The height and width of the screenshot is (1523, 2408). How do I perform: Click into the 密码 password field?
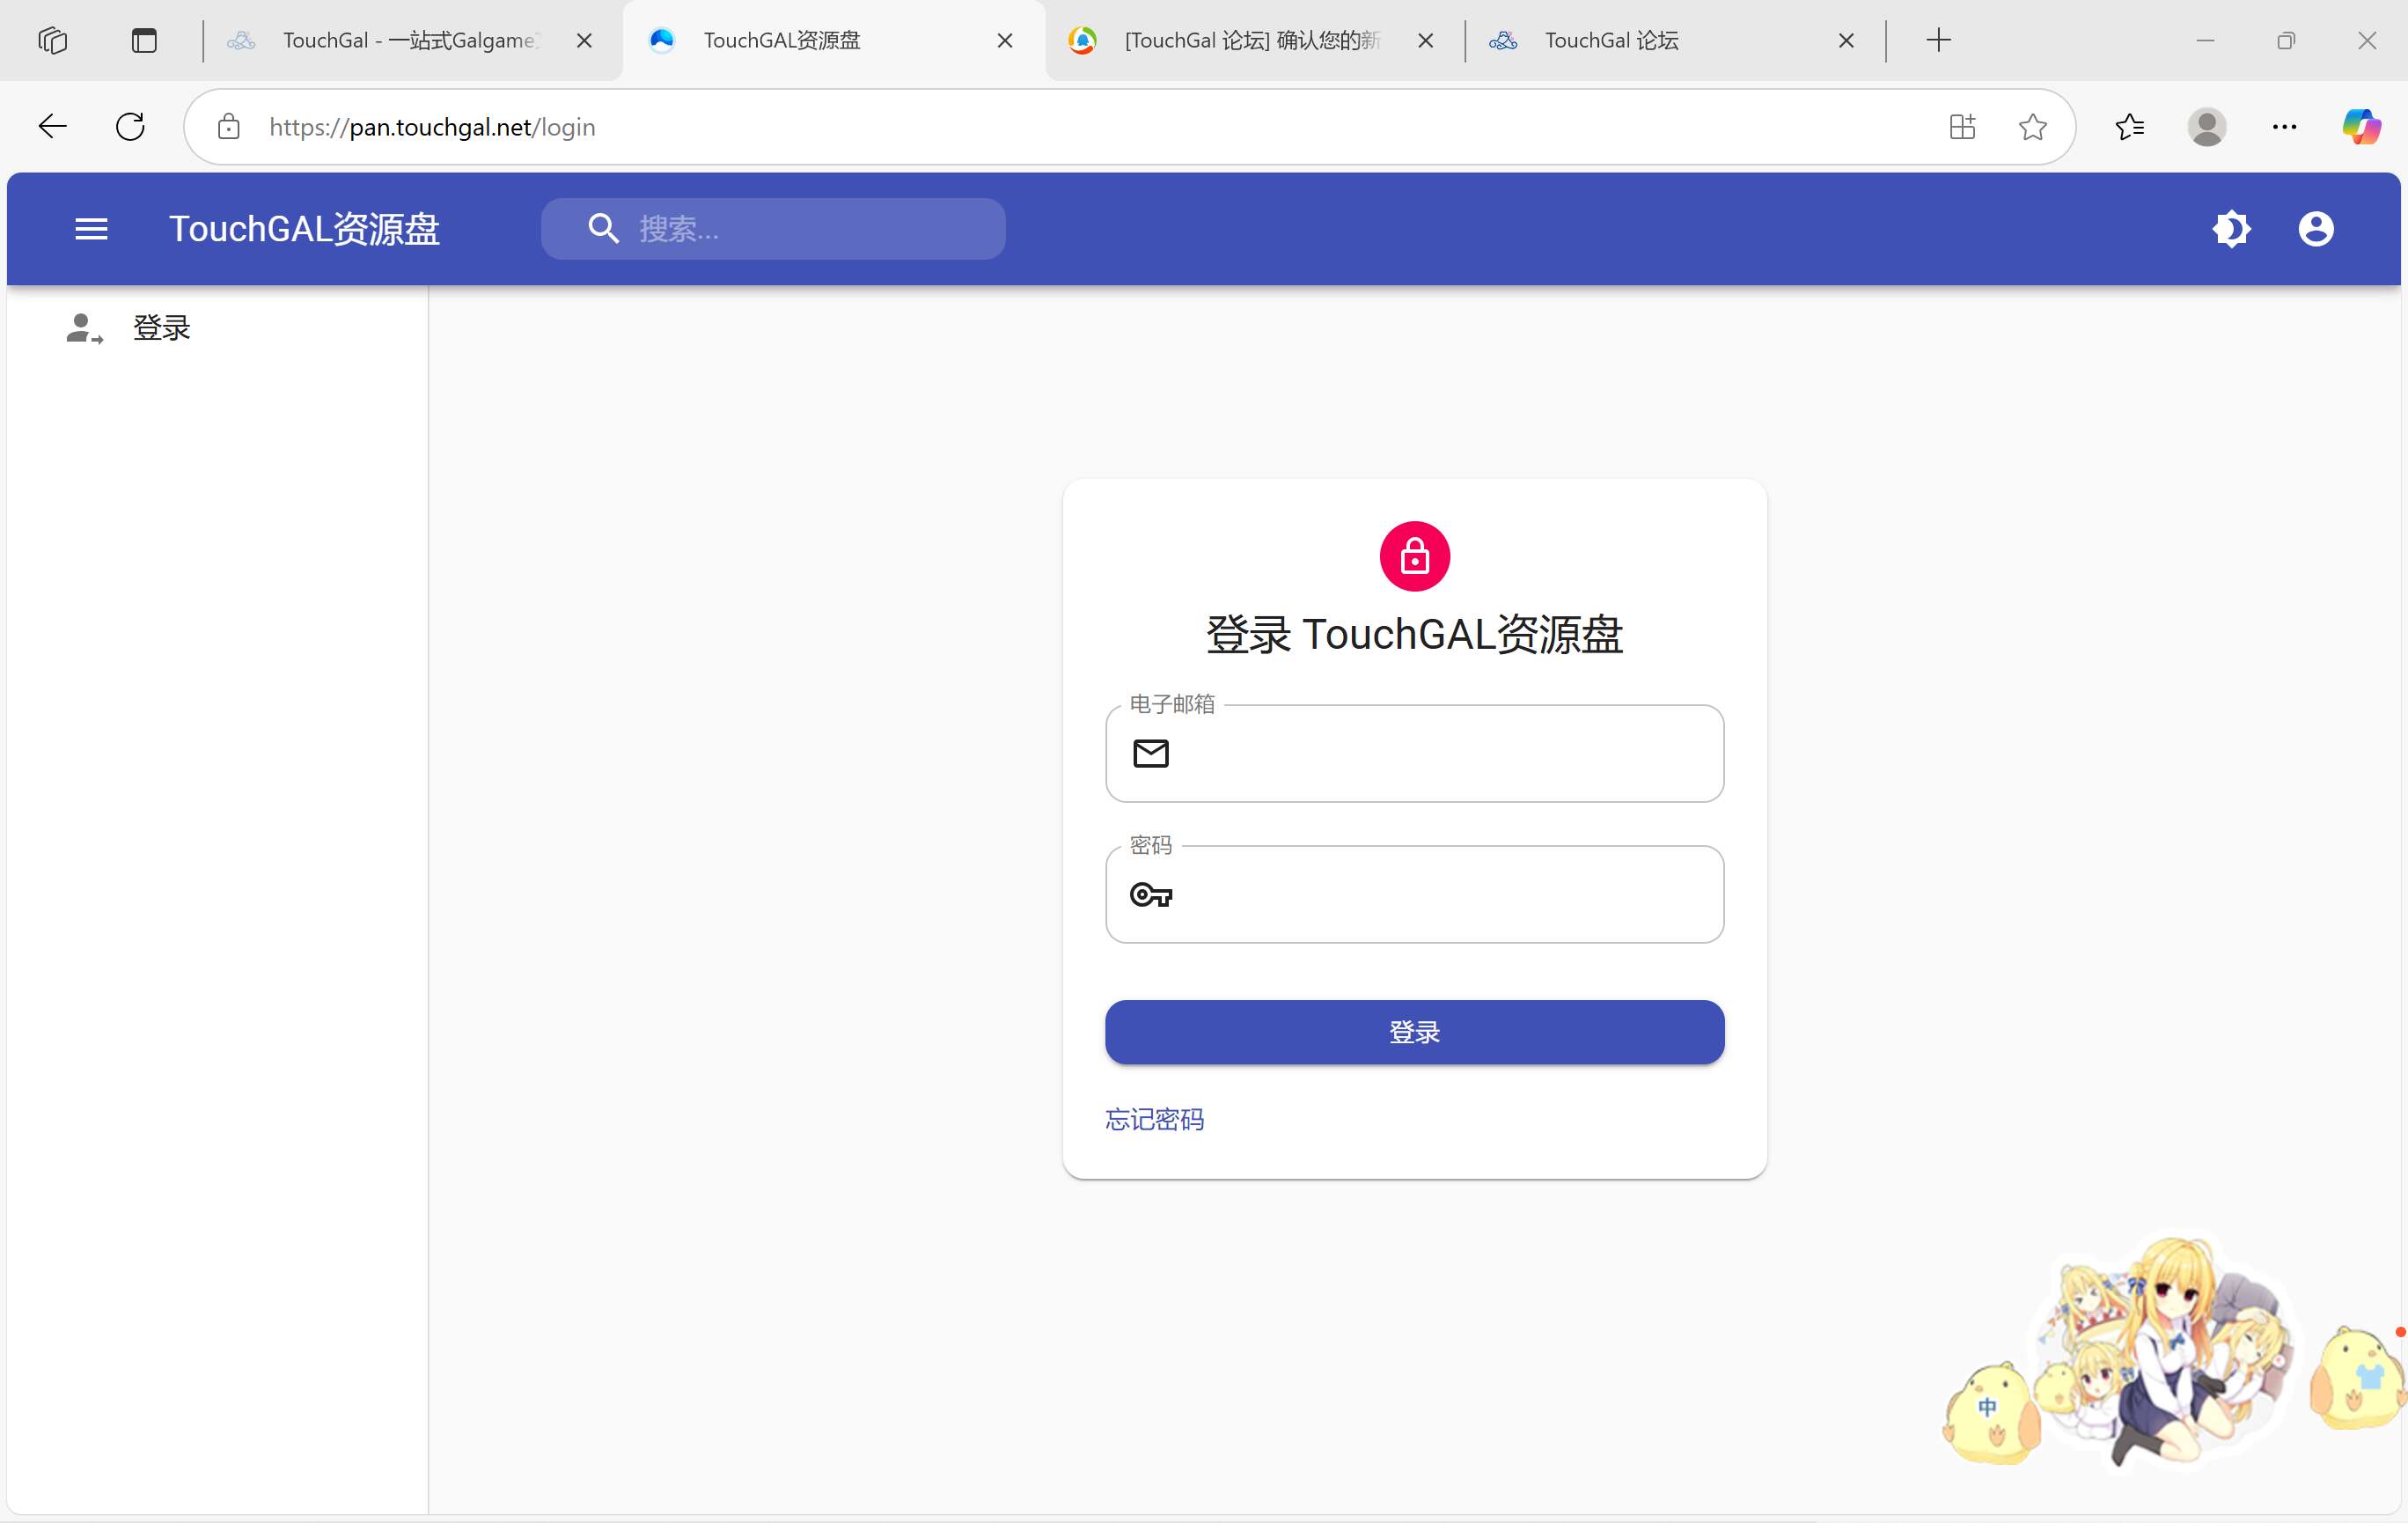coord(1414,894)
